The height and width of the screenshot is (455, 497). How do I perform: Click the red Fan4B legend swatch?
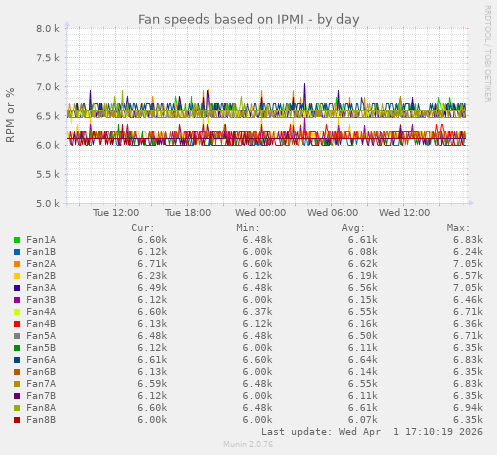click(17, 324)
